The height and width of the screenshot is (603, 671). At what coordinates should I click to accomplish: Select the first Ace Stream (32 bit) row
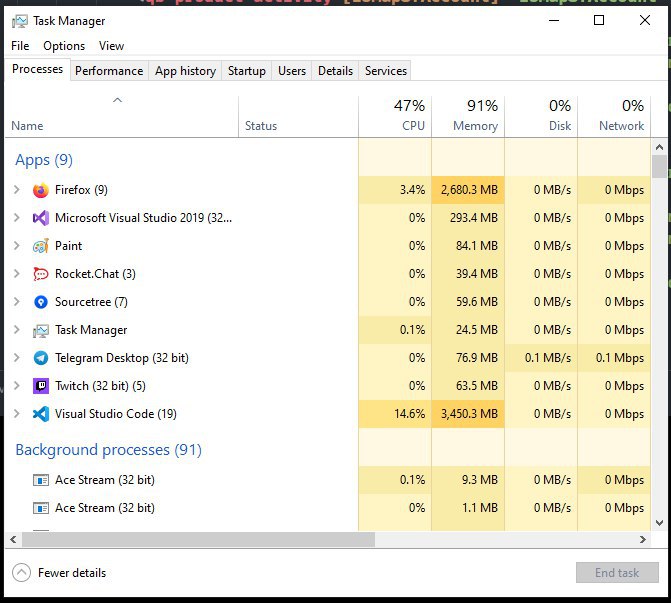point(328,480)
